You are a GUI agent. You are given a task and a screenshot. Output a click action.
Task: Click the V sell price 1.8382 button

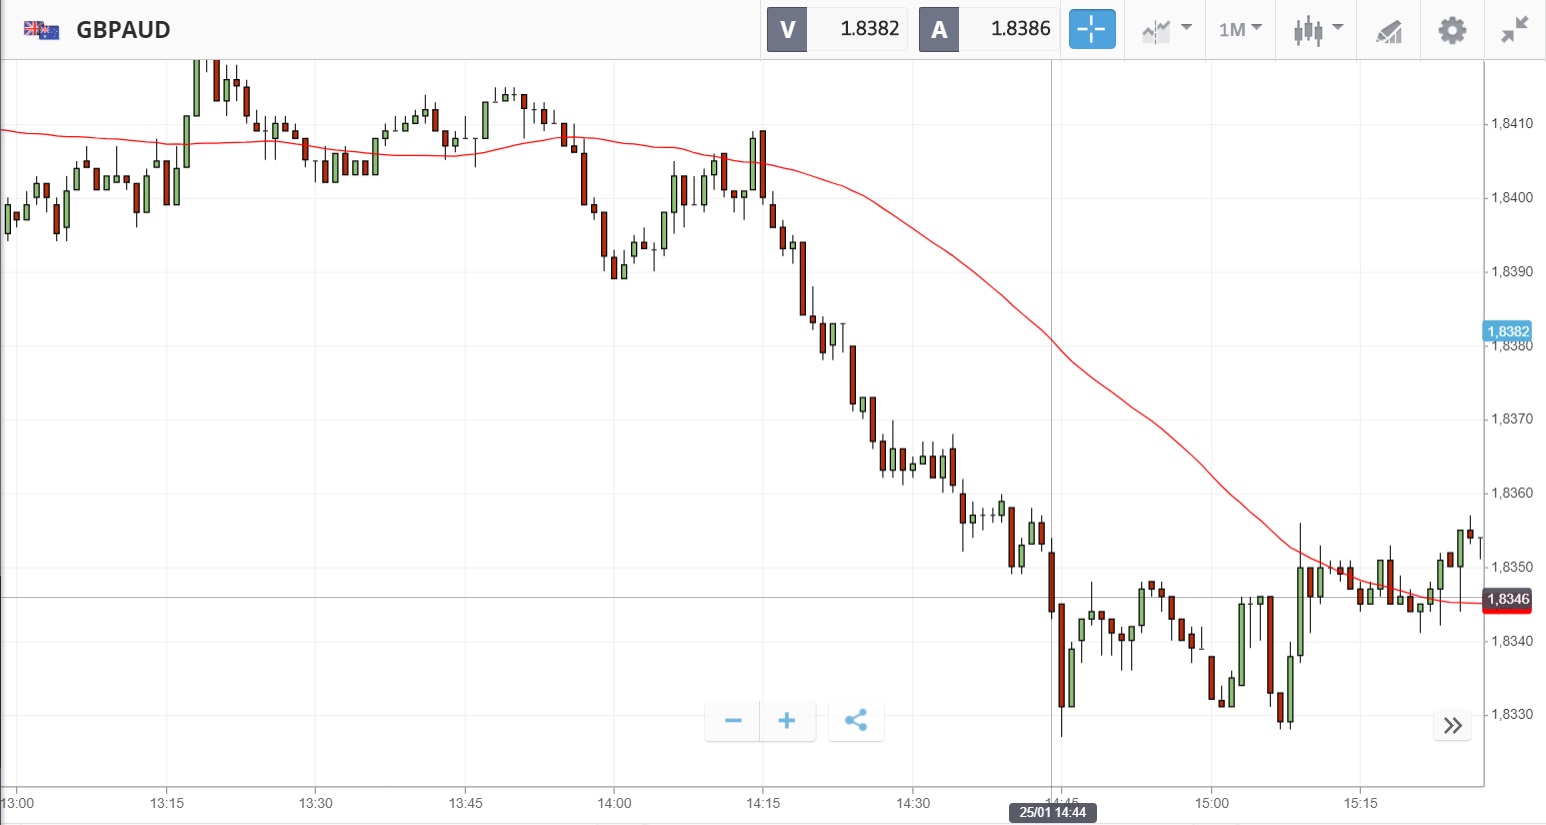(x=838, y=29)
